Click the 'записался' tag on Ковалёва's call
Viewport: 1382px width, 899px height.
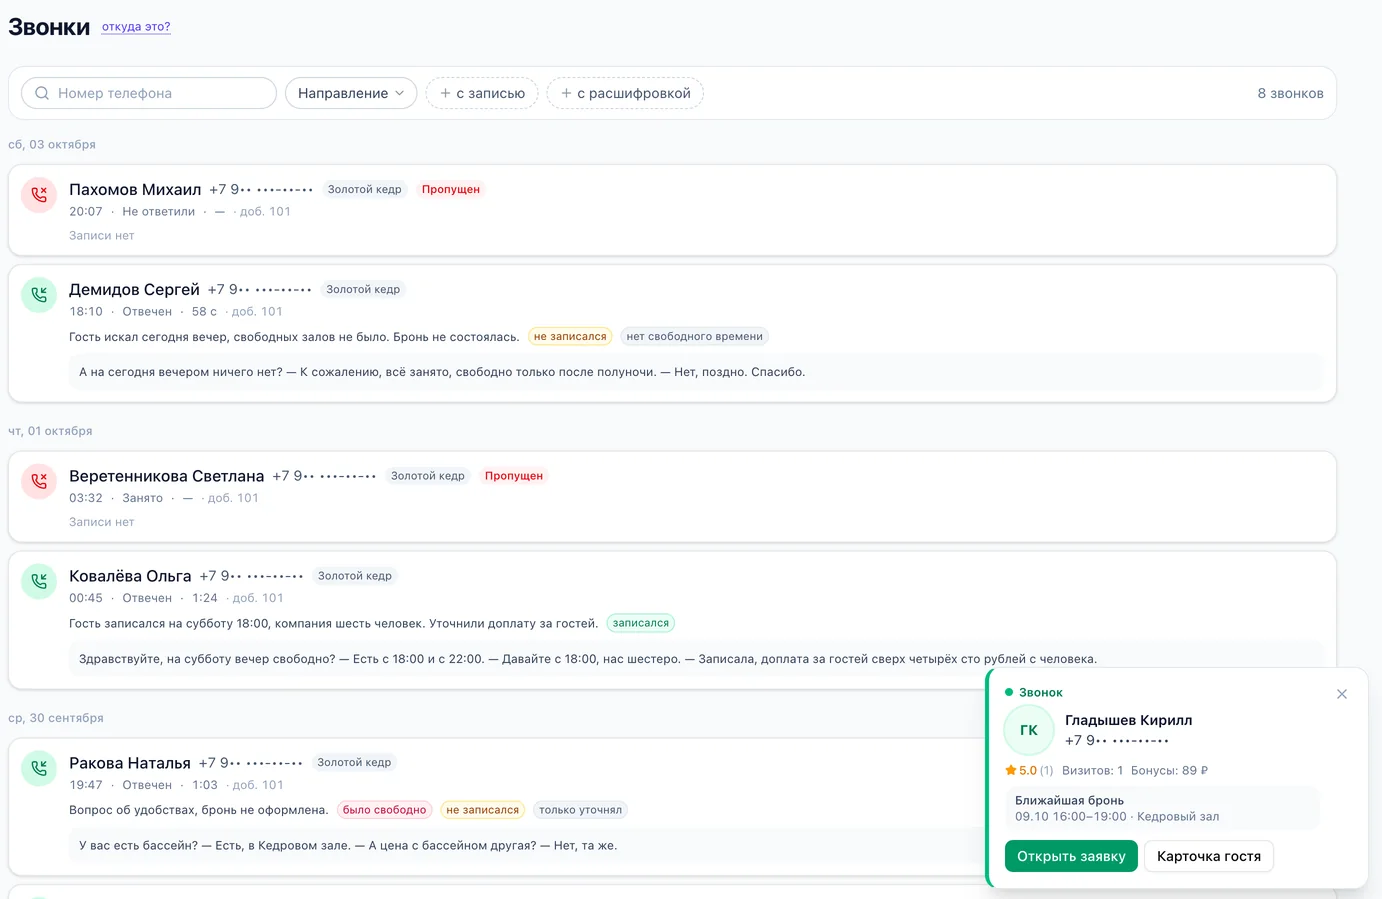tap(641, 623)
